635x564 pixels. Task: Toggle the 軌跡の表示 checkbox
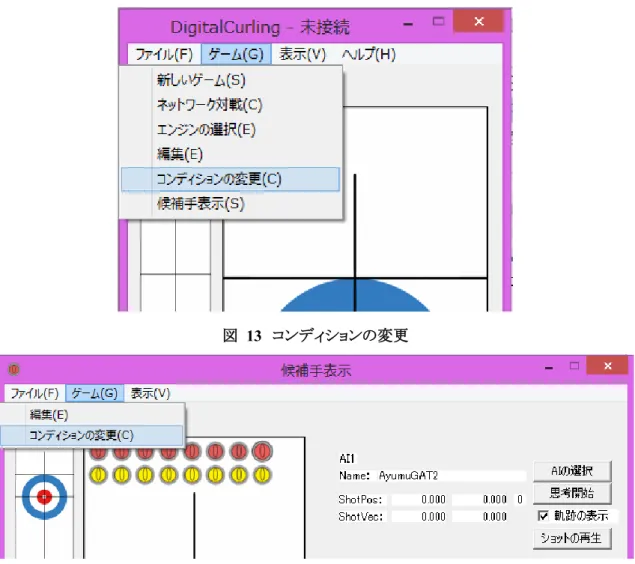pos(543,516)
